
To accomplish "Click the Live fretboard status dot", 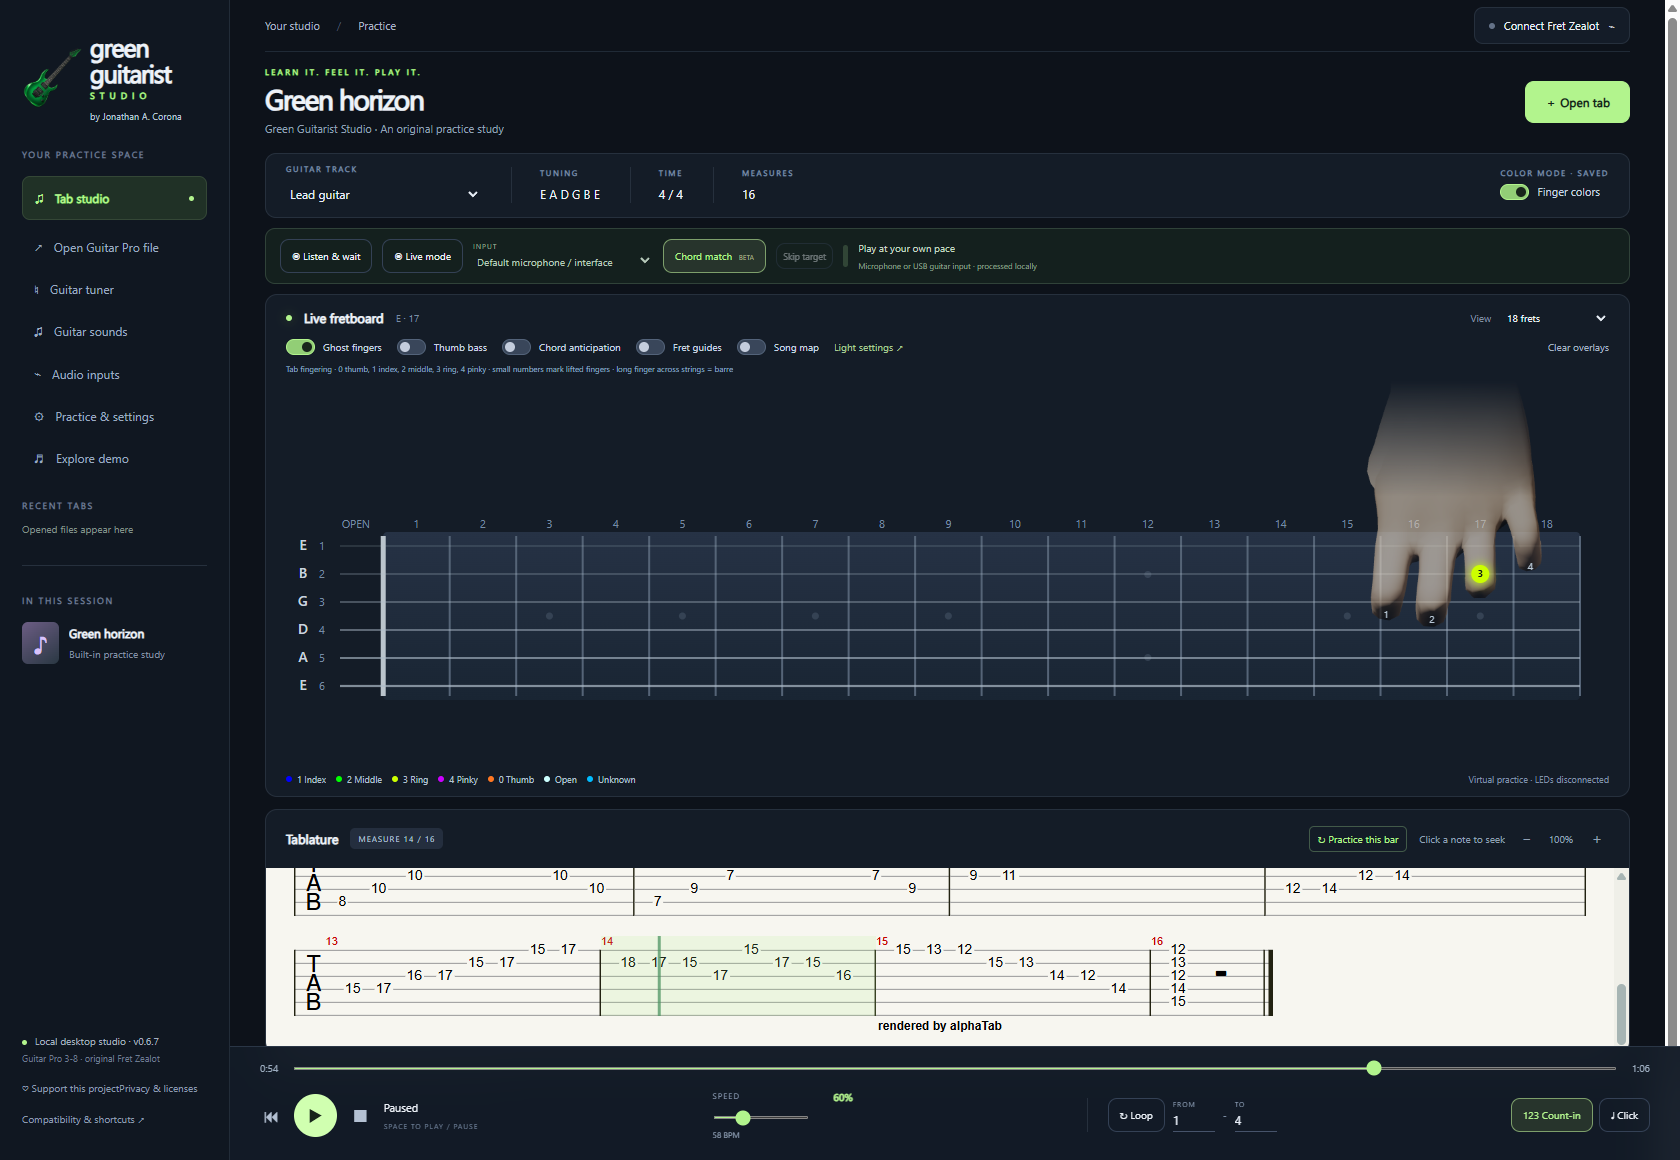I will pos(289,318).
